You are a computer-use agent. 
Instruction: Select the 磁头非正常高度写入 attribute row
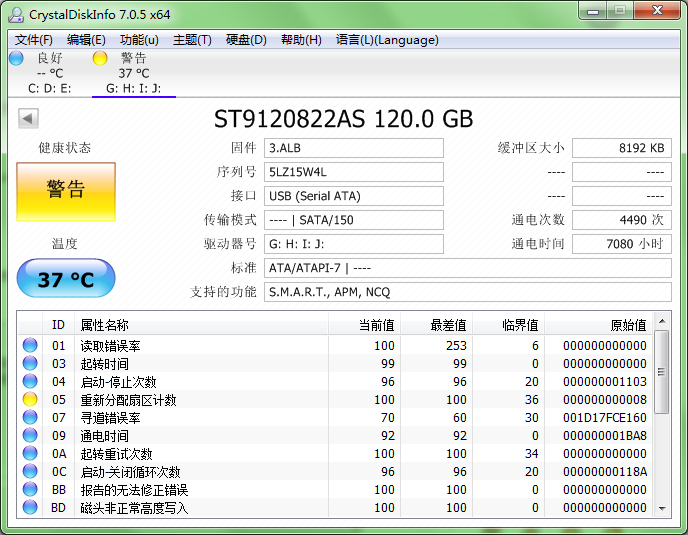point(335,507)
